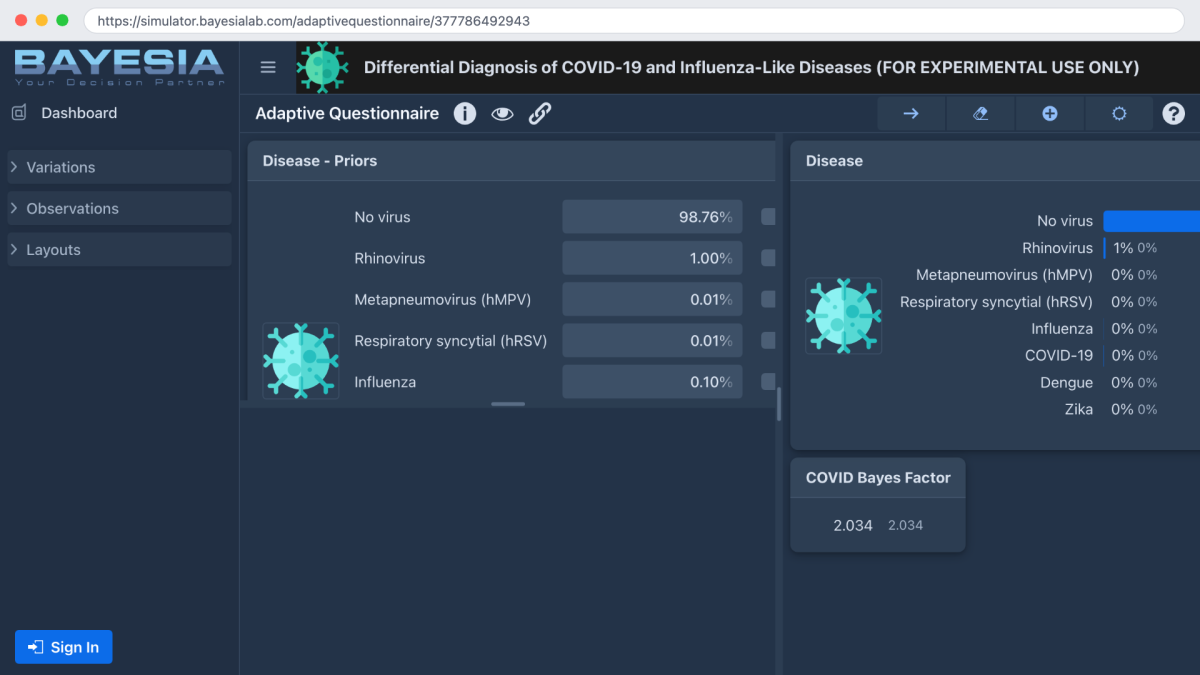Image resolution: width=1200 pixels, height=675 pixels.
Task: Click the browser address bar URL
Action: [313, 20]
